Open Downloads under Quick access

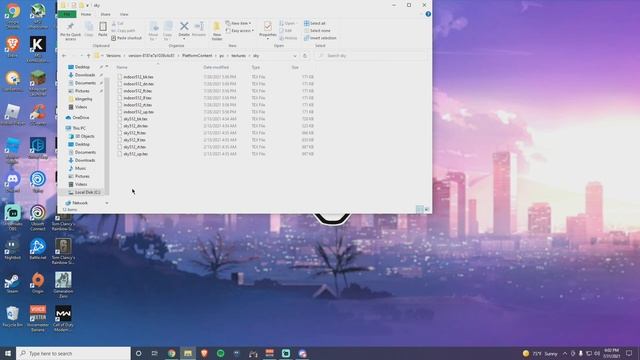point(85,75)
